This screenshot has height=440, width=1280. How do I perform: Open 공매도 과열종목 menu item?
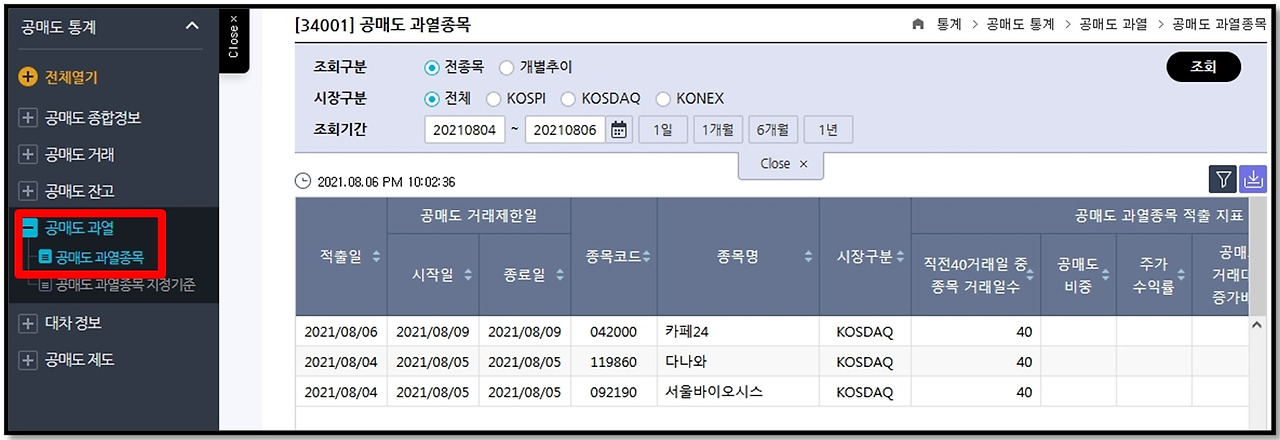tap(100, 257)
